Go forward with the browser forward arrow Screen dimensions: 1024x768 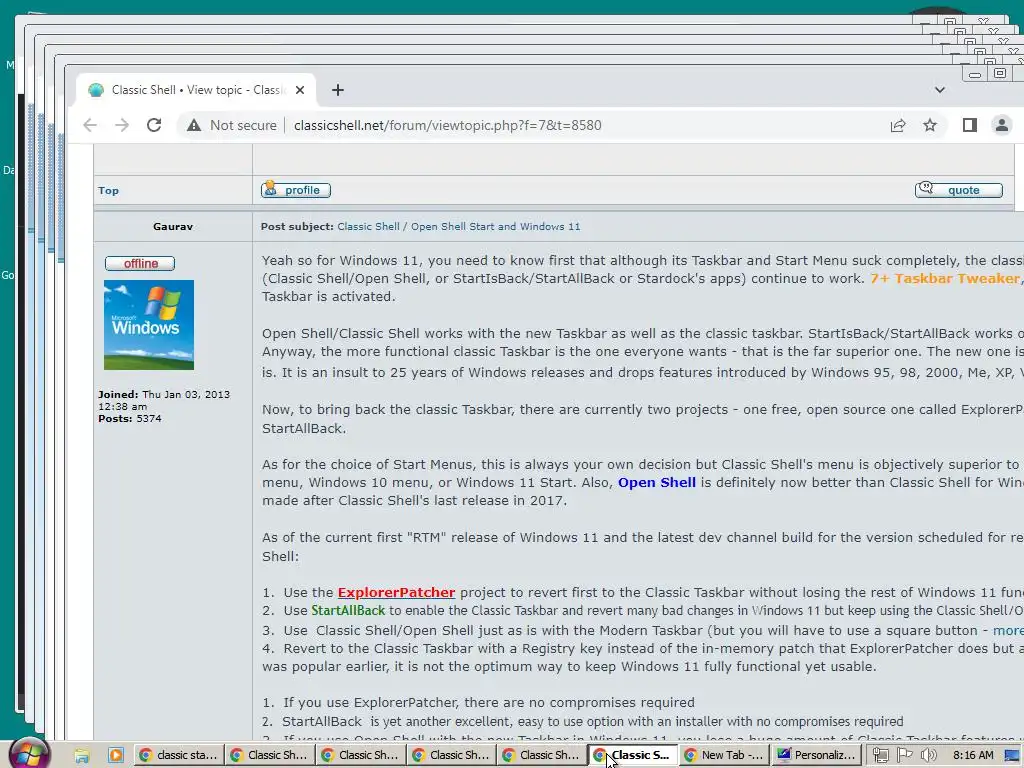(122, 125)
